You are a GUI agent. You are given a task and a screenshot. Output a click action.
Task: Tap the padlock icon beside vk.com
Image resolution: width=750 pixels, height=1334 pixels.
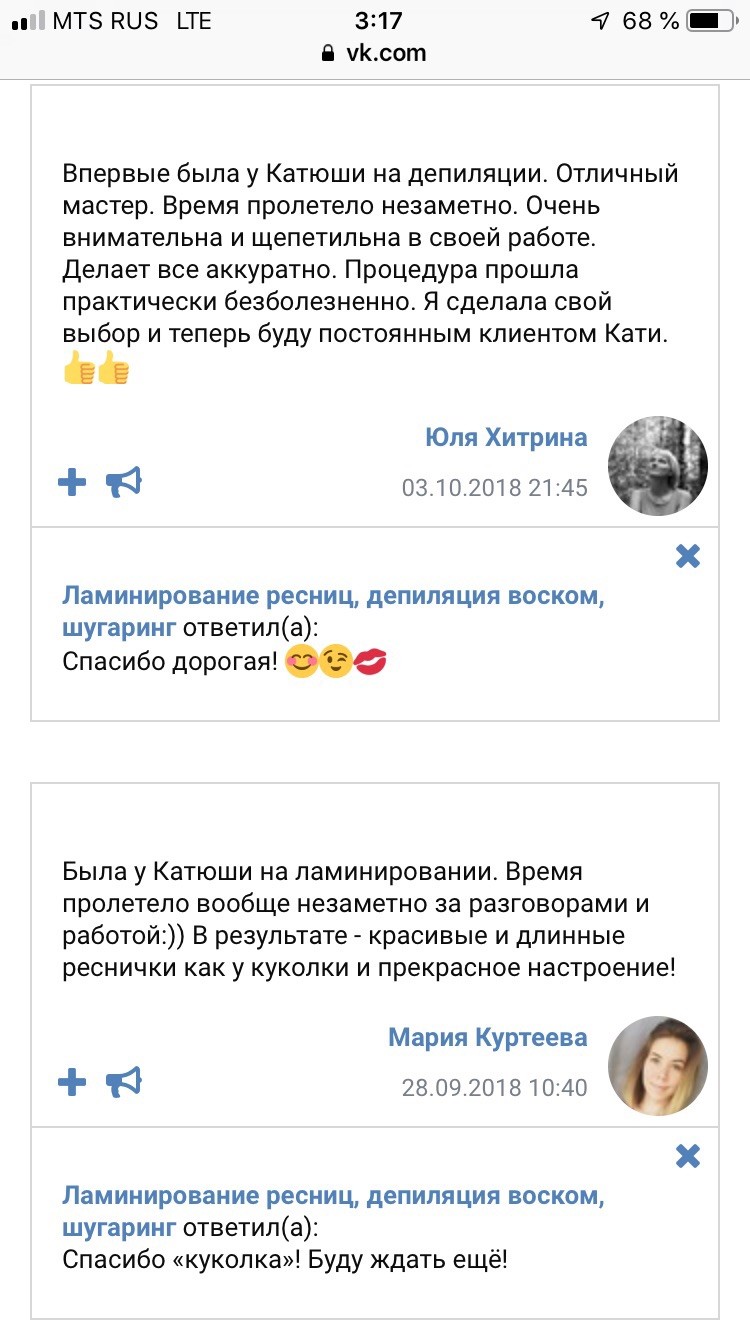tap(327, 54)
